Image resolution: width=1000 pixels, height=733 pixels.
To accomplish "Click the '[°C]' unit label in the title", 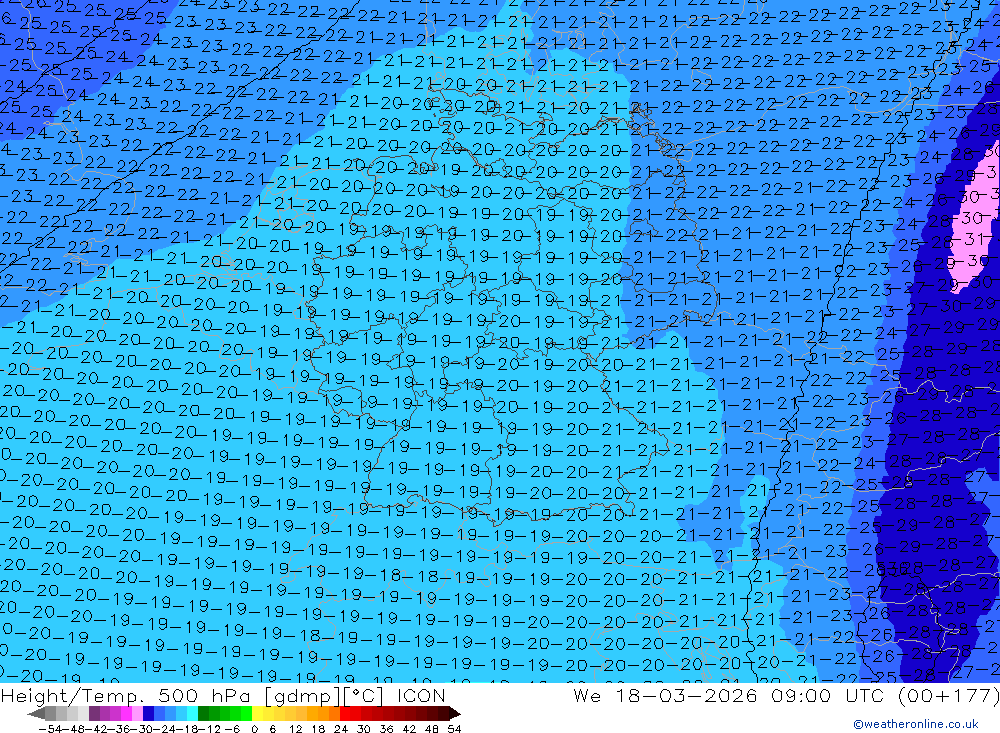I will [x=364, y=696].
